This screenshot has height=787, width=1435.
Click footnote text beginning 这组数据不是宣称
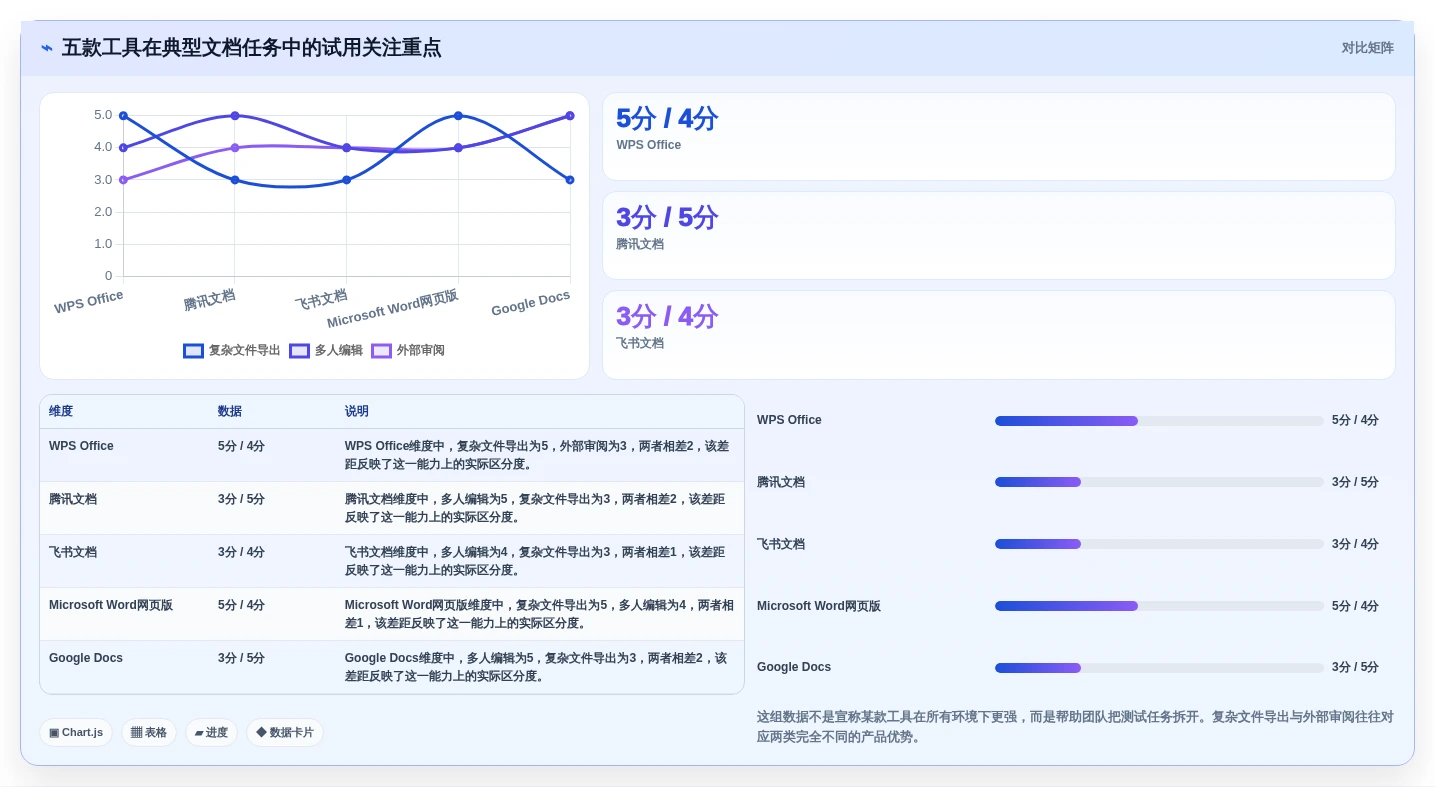pos(1075,727)
